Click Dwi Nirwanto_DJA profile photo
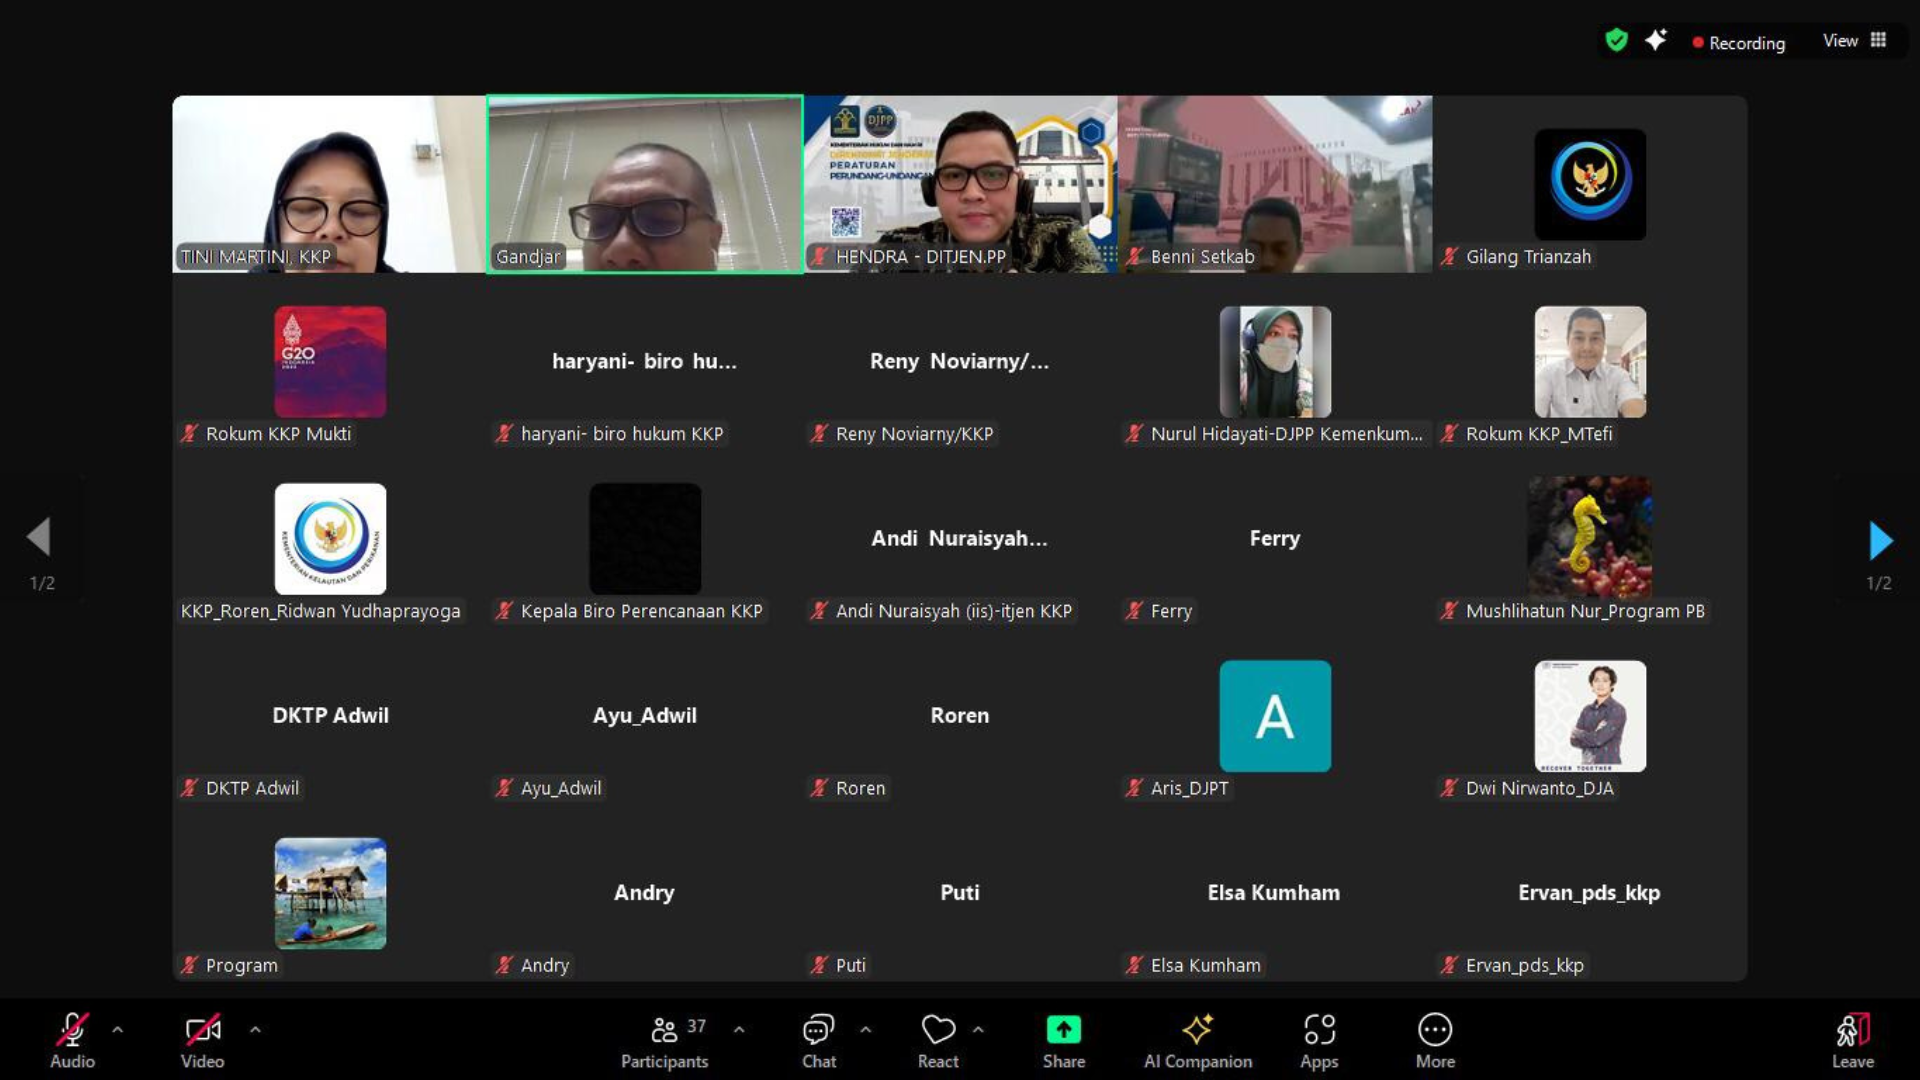The width and height of the screenshot is (1920, 1080). (x=1590, y=716)
